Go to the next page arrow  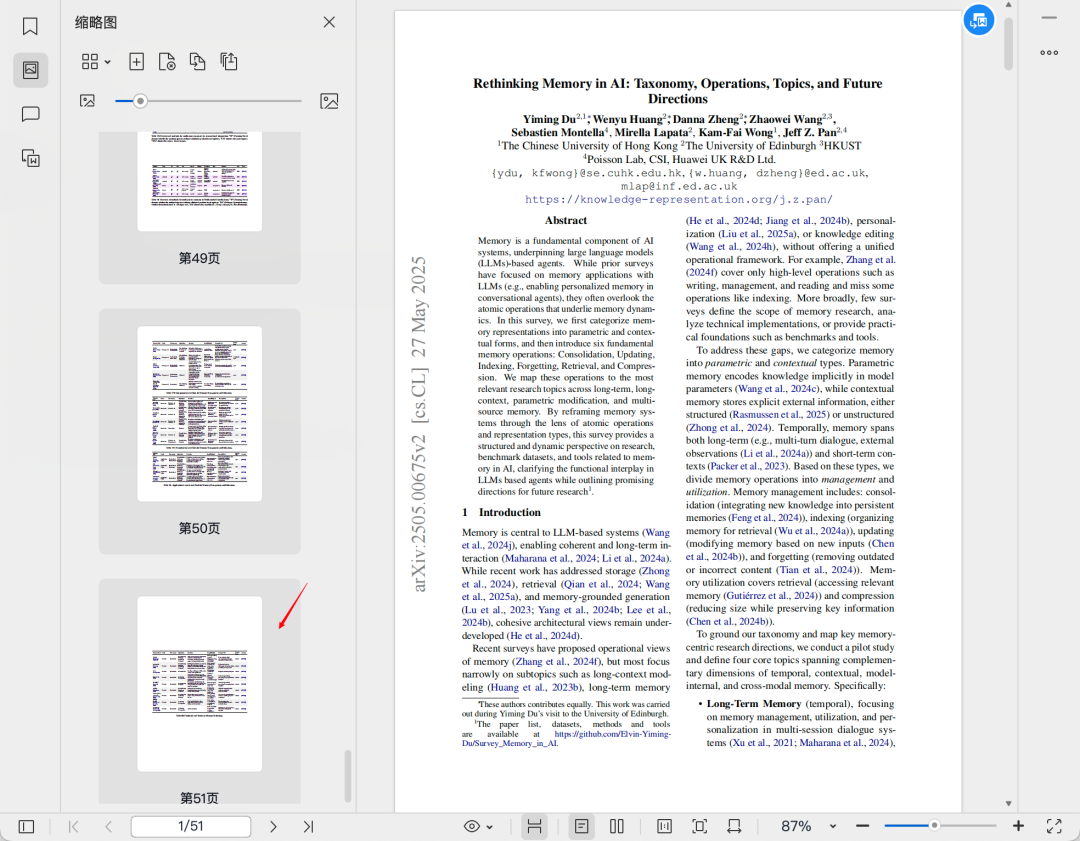(x=273, y=826)
